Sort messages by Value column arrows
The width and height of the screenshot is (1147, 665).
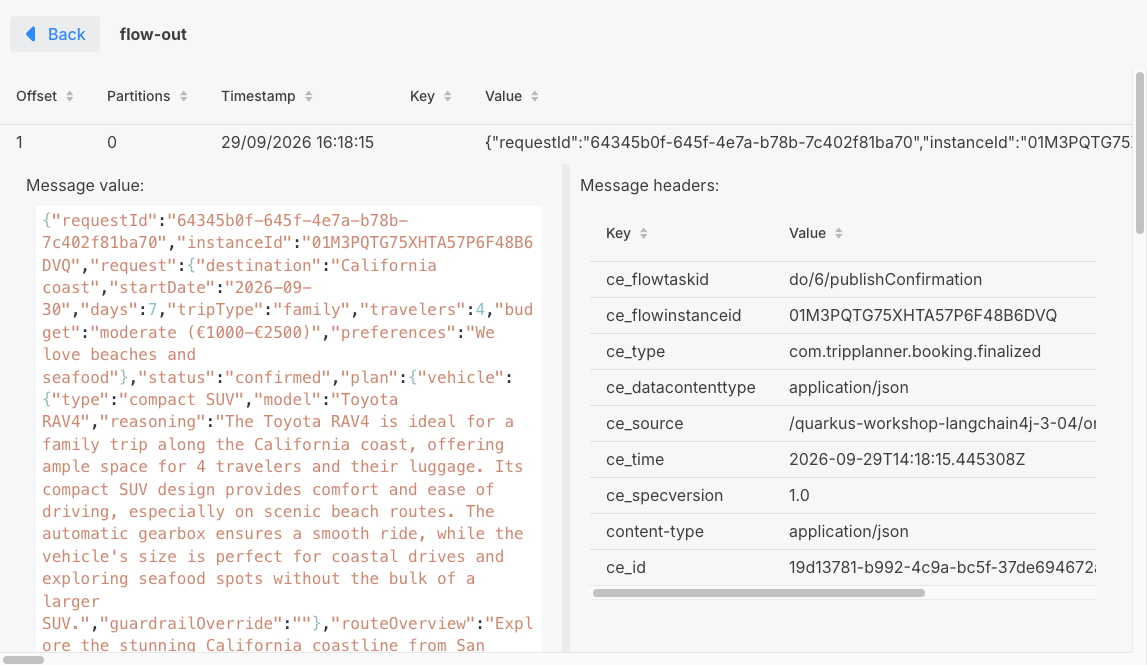tap(535, 97)
